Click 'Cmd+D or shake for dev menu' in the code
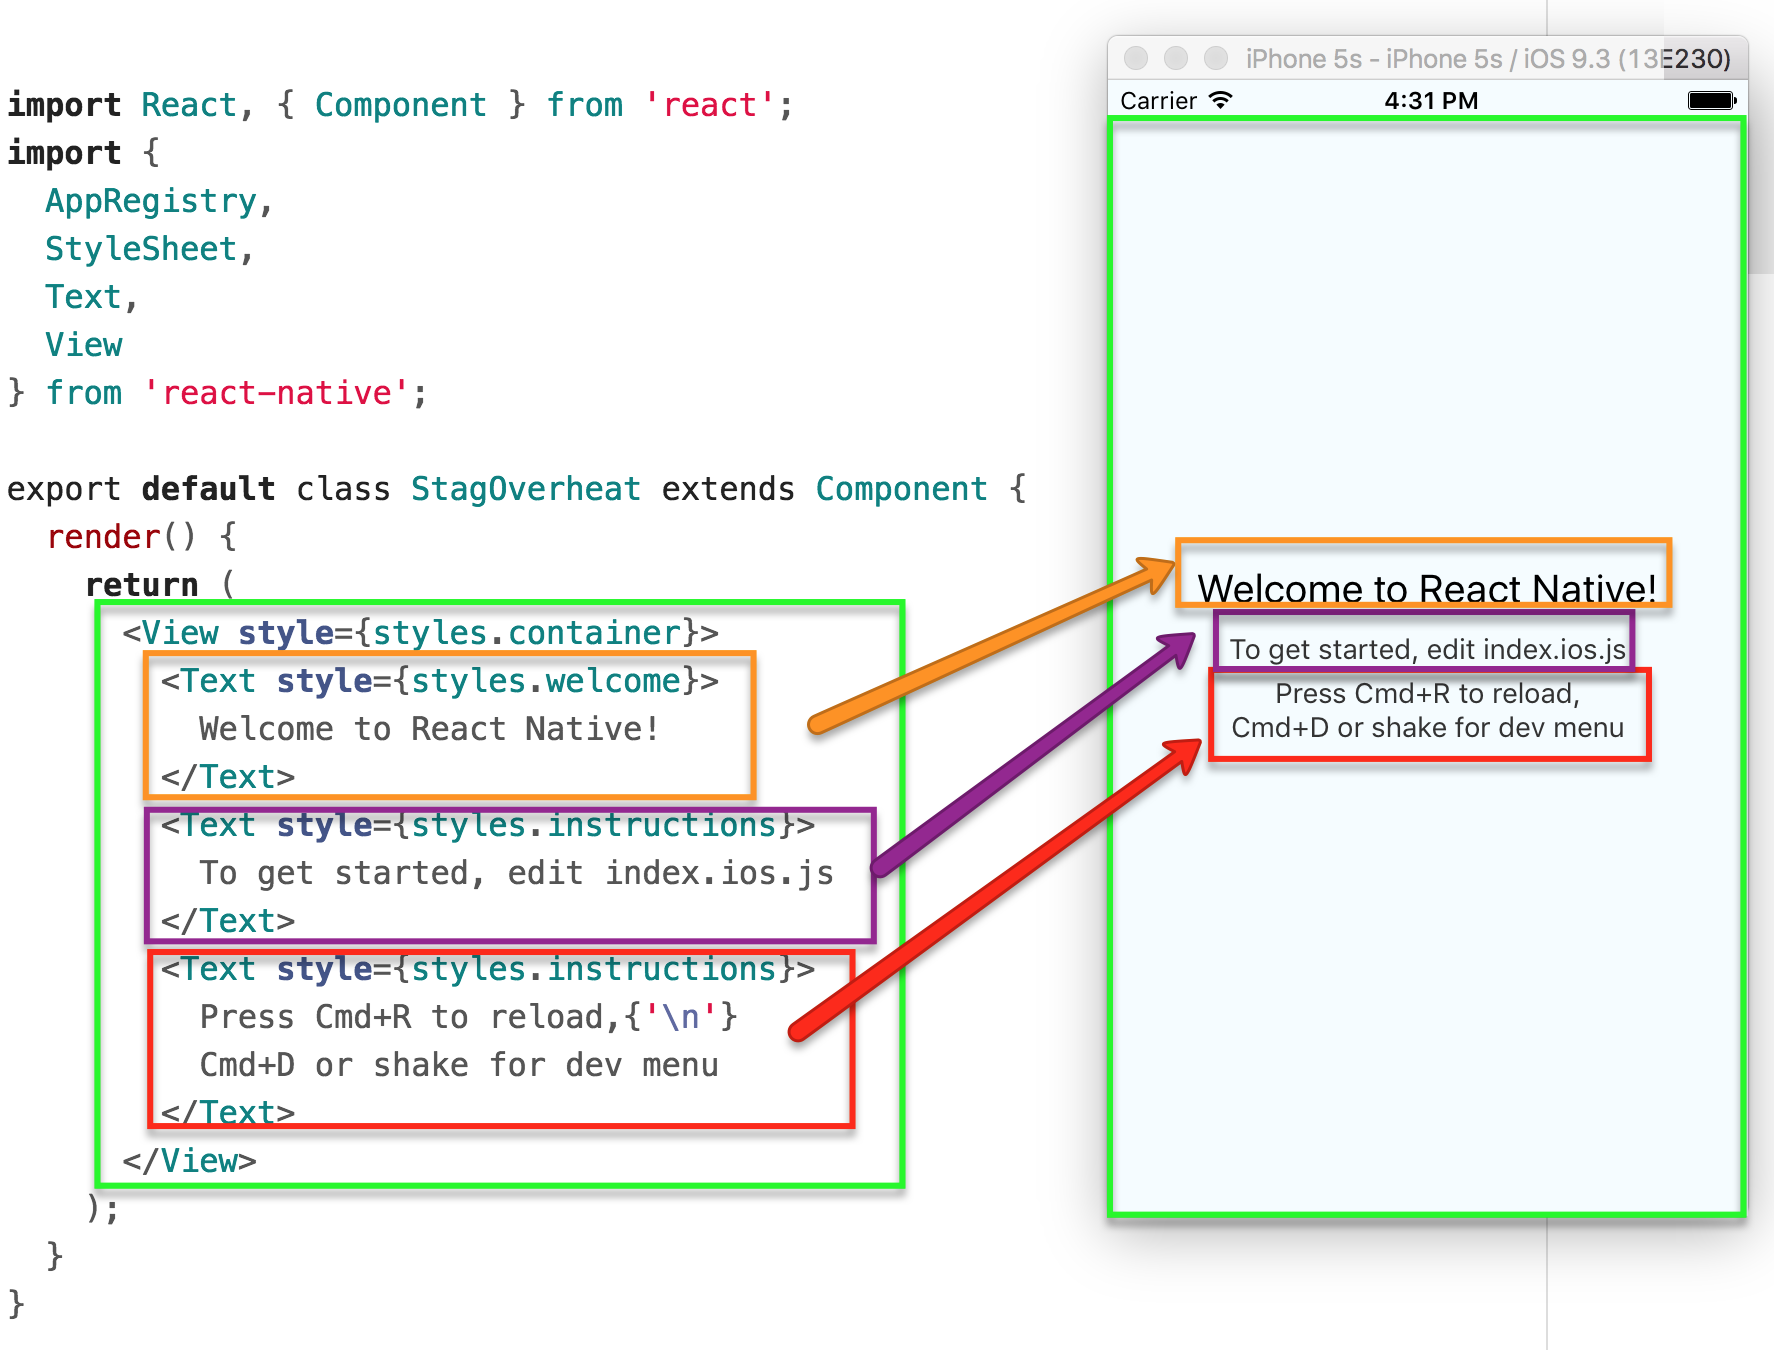 (x=459, y=1065)
